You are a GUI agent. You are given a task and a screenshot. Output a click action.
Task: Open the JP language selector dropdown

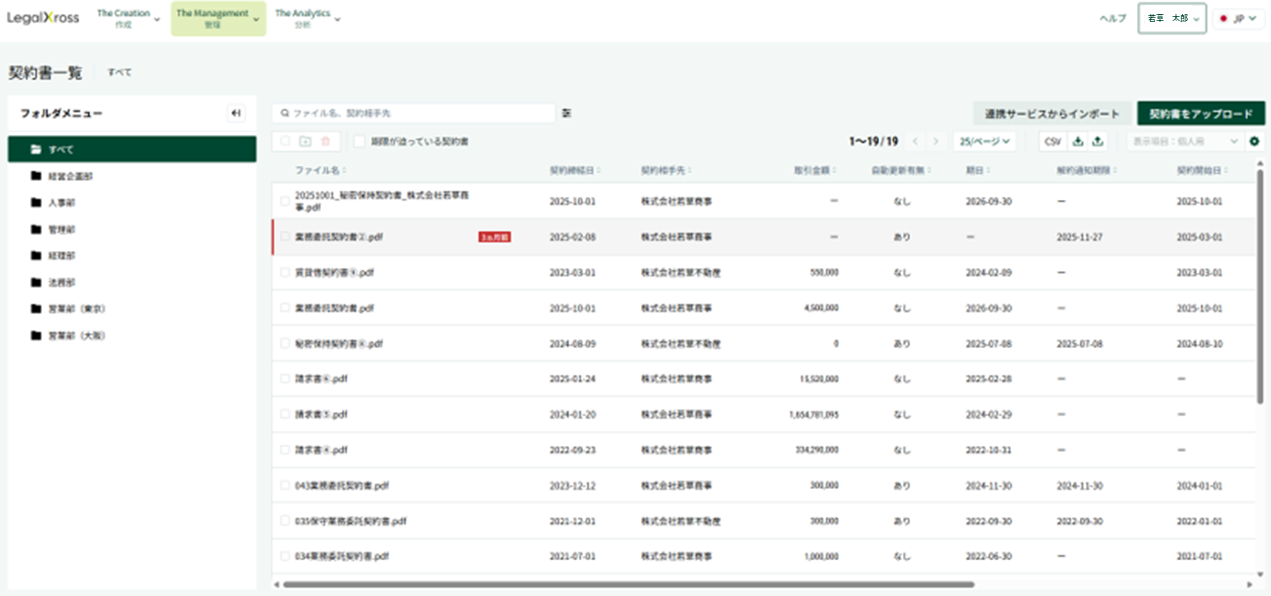[x=1237, y=19]
